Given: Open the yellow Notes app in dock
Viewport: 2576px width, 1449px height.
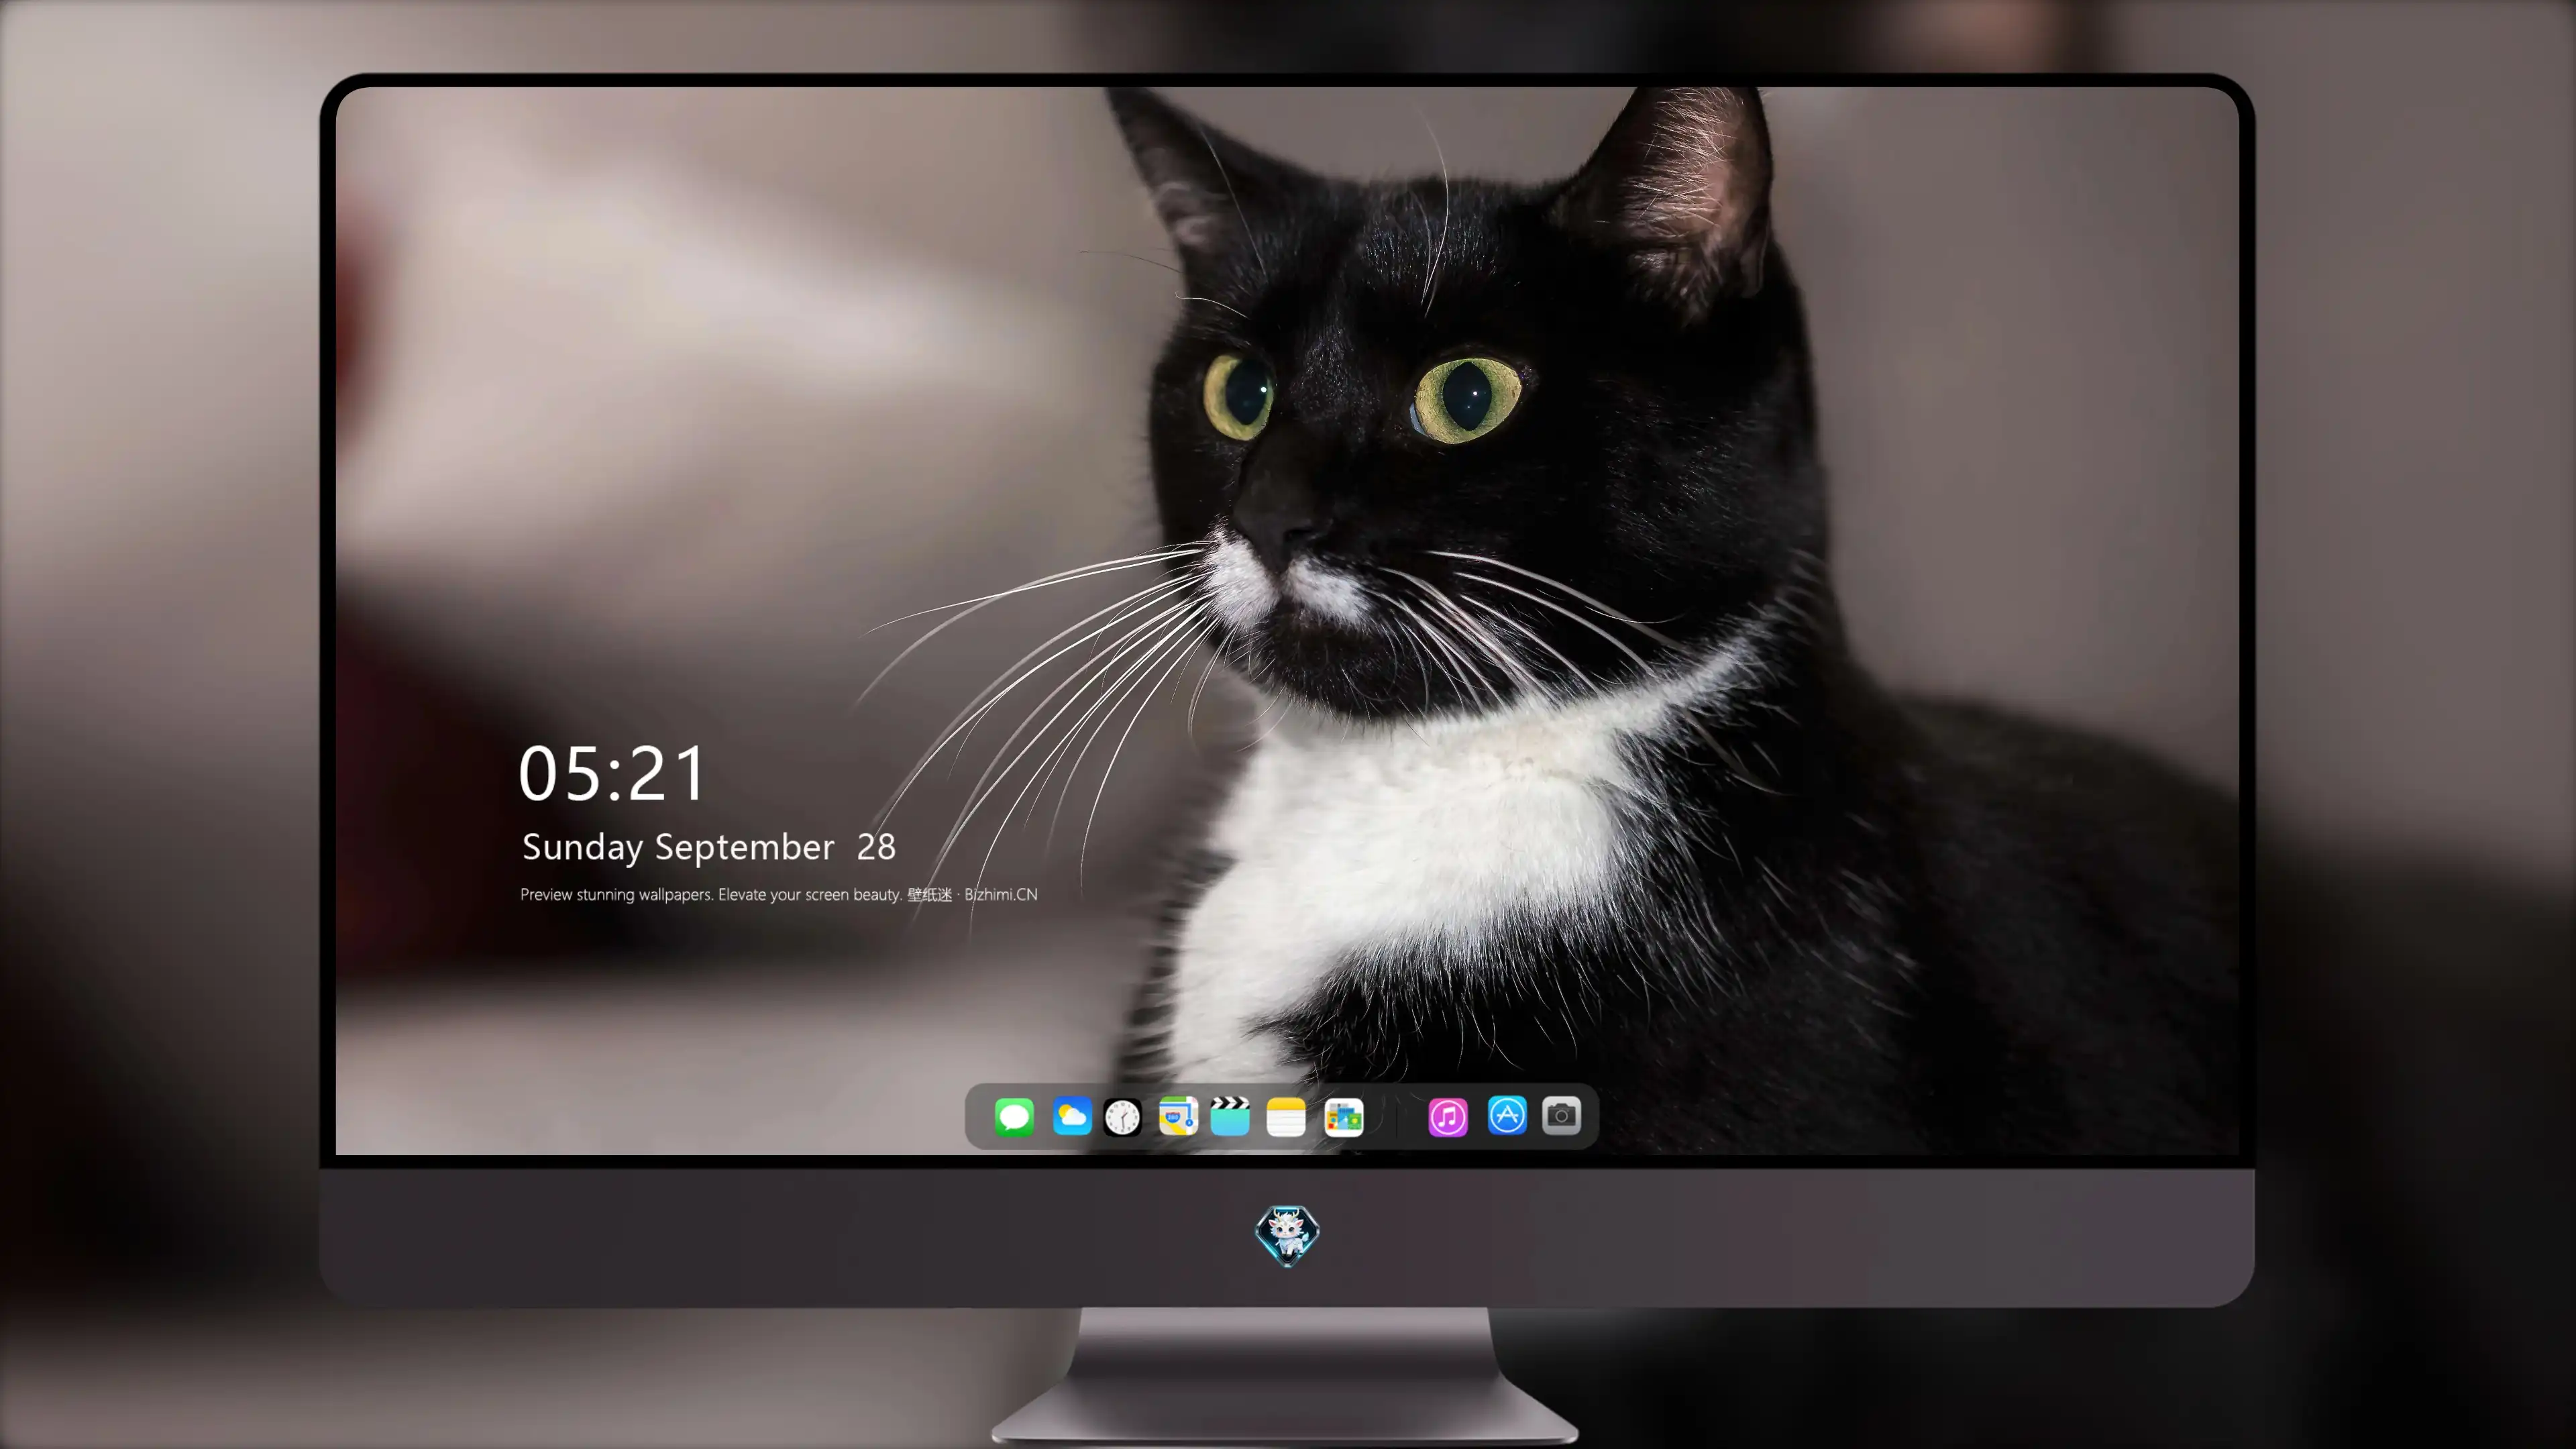Looking at the screenshot, I should point(1286,1116).
